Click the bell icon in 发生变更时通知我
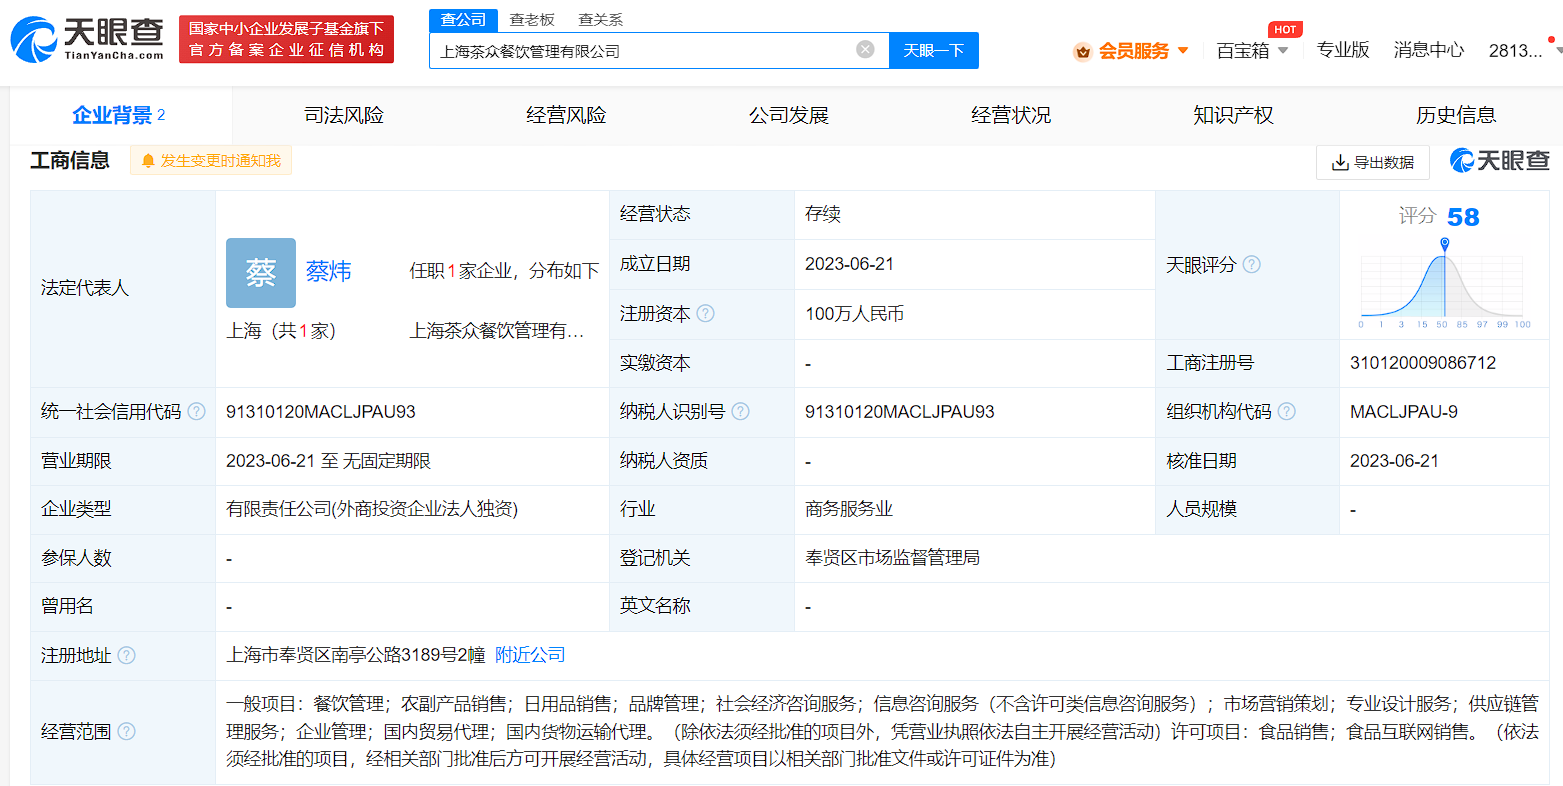The height and width of the screenshot is (786, 1563). coord(148,161)
